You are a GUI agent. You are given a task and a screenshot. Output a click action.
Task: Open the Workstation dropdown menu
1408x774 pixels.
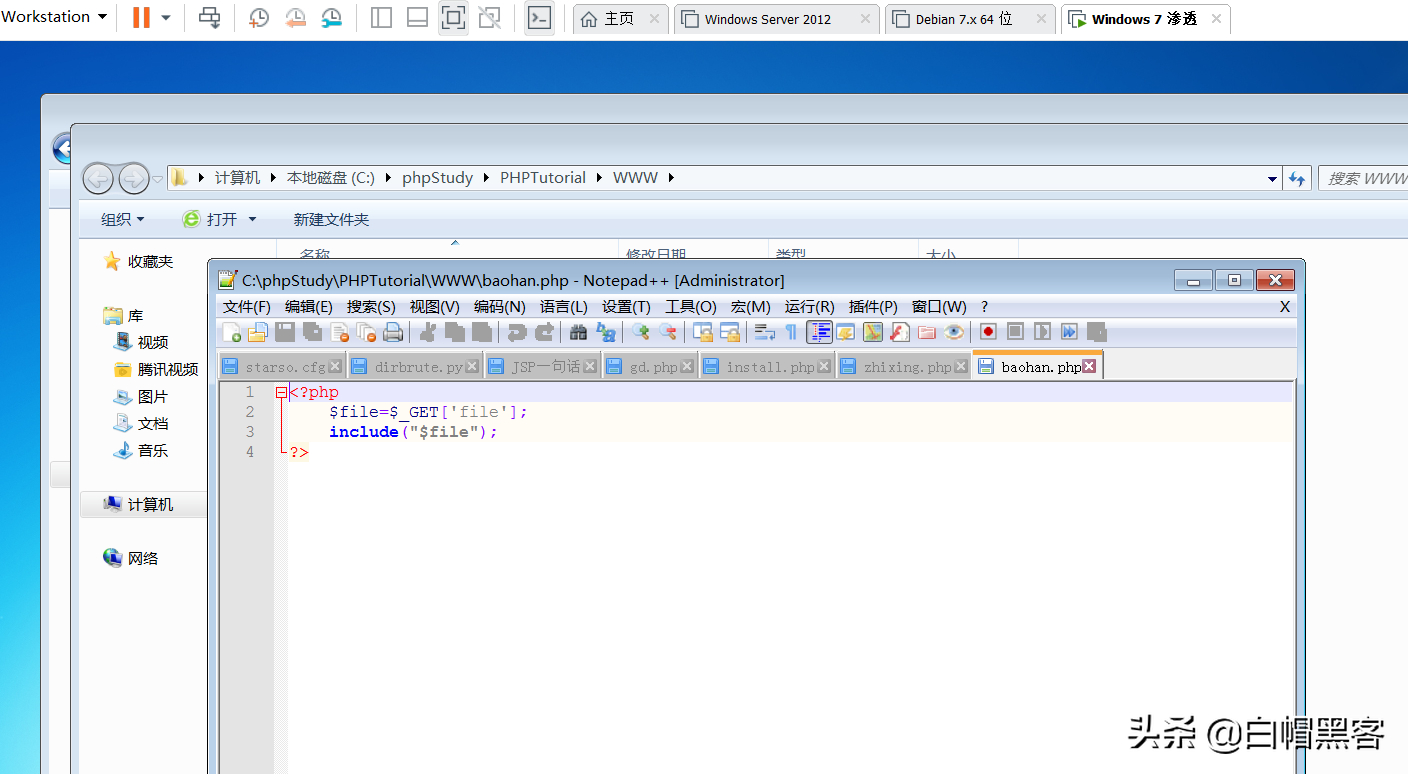pyautogui.click(x=54, y=17)
